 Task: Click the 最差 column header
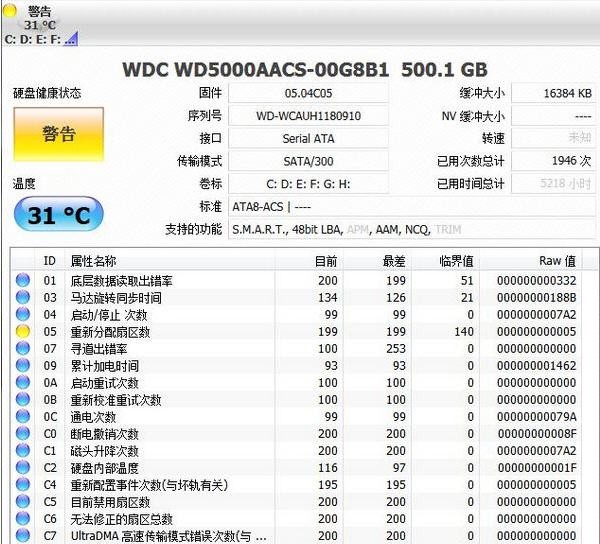click(377, 261)
